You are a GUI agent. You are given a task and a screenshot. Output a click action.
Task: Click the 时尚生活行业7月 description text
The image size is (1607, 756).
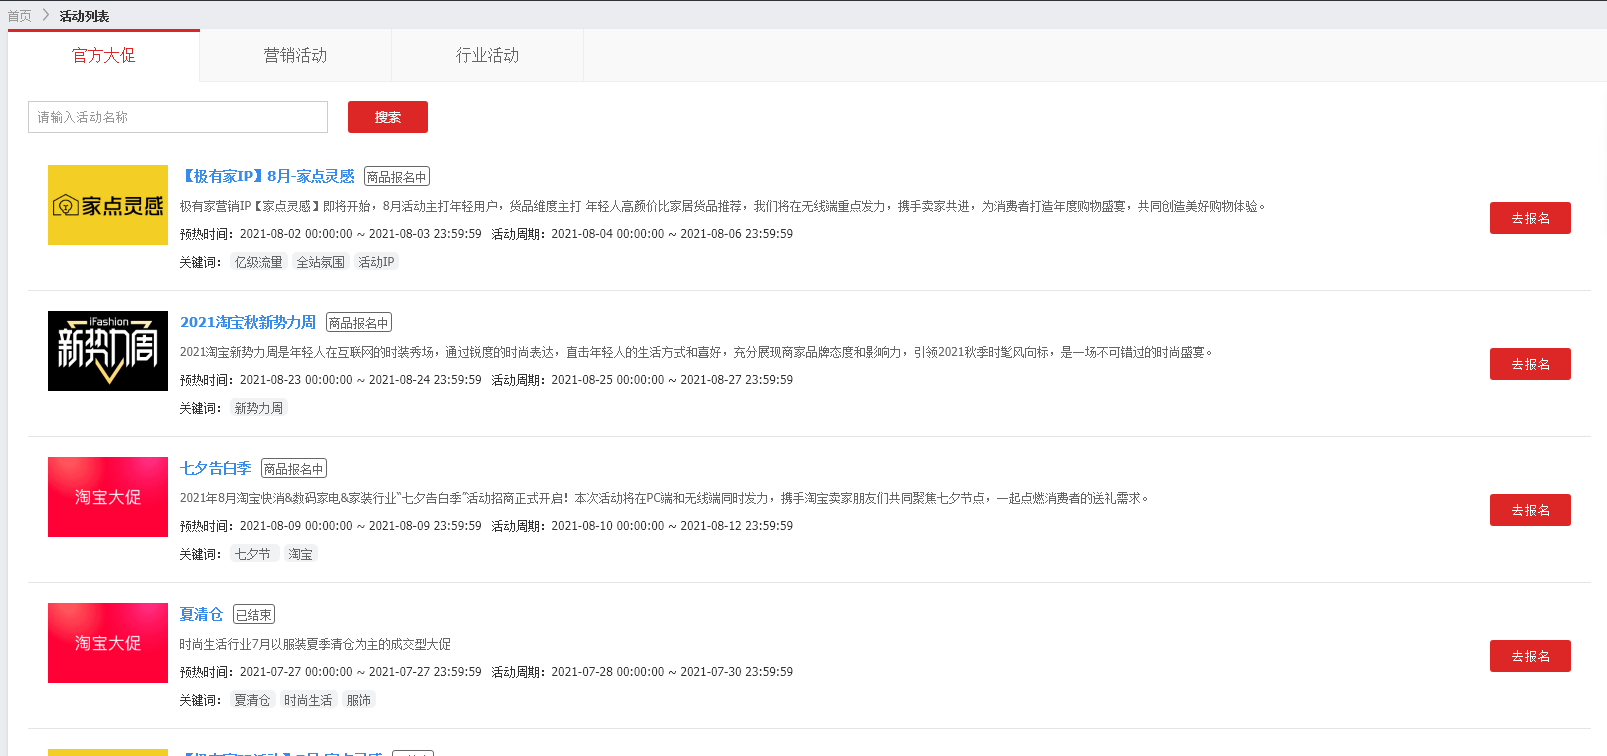(x=315, y=644)
